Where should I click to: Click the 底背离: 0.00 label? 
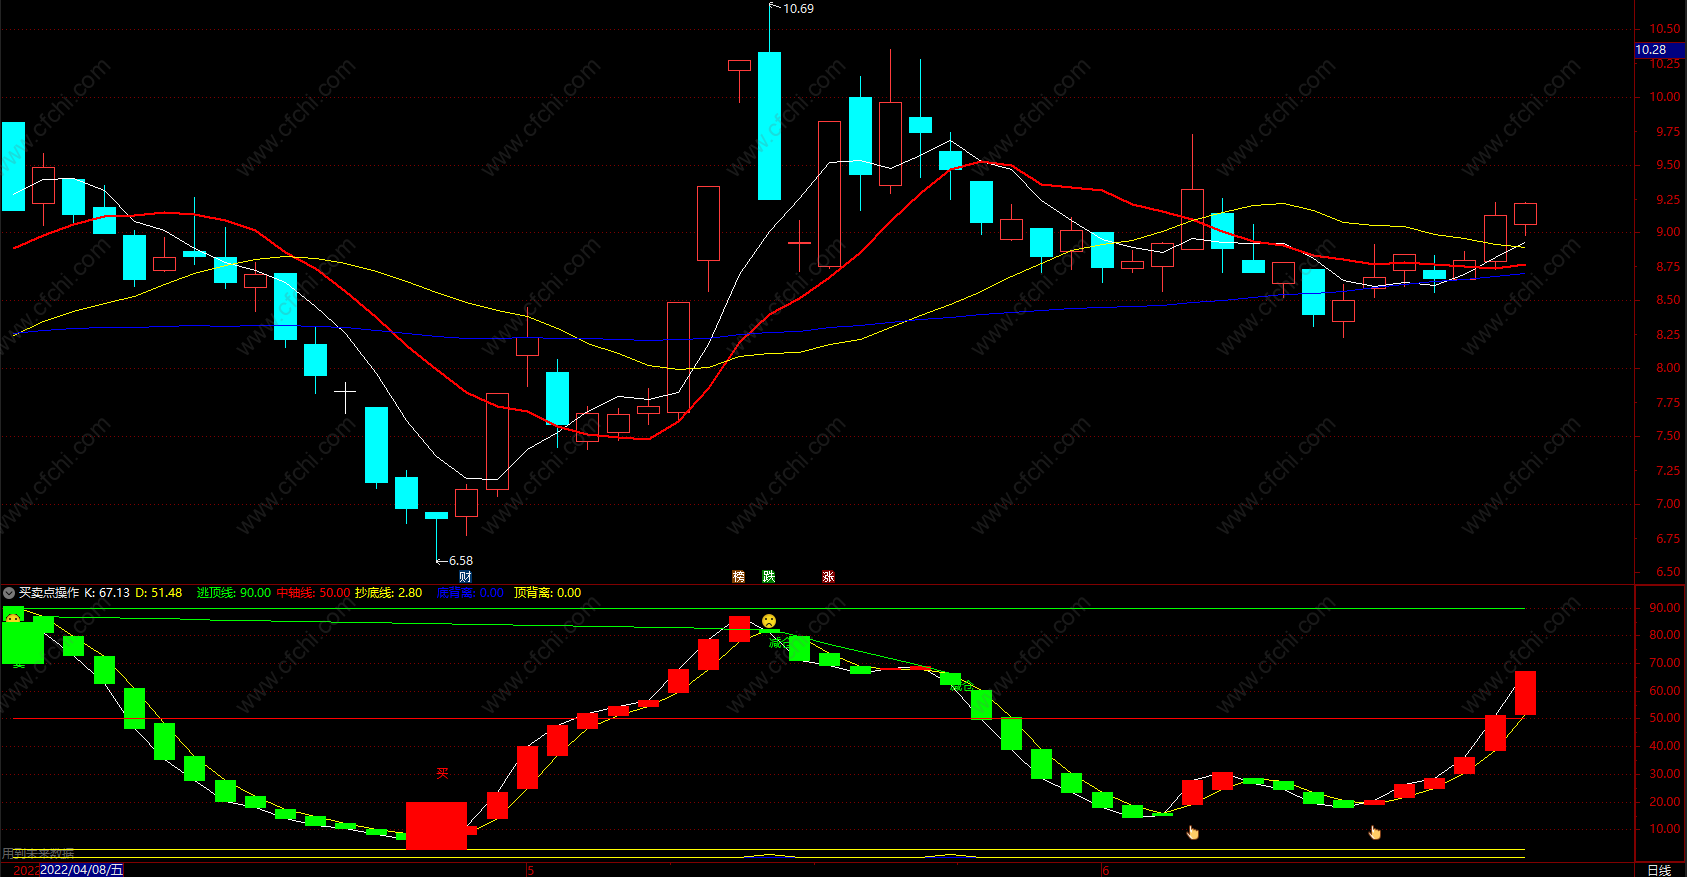pyautogui.click(x=471, y=593)
